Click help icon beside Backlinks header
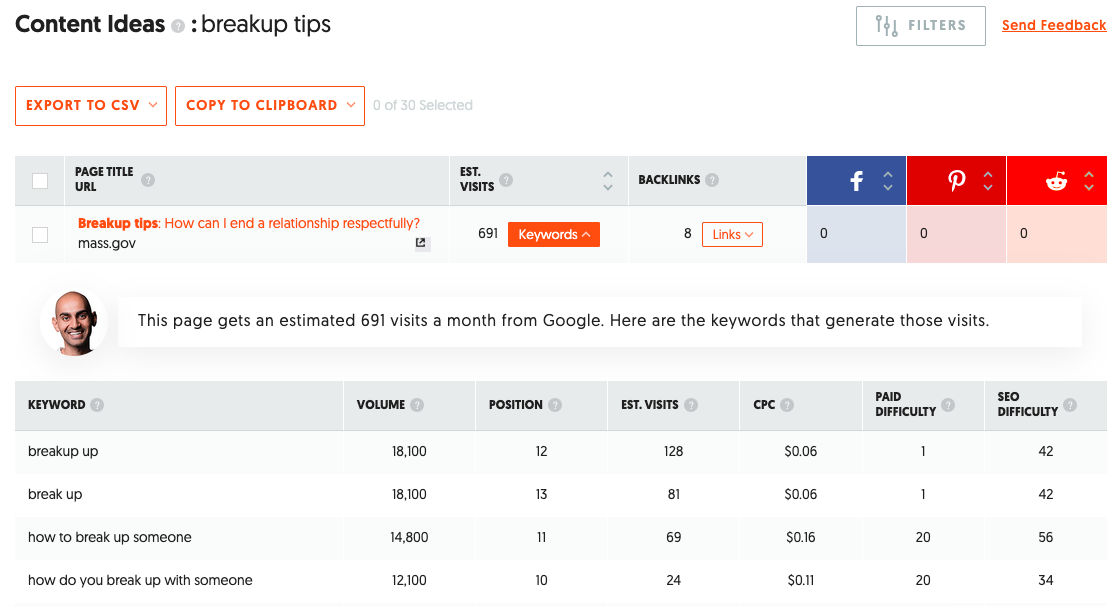Image resolution: width=1109 pixels, height=607 pixels. [712, 180]
